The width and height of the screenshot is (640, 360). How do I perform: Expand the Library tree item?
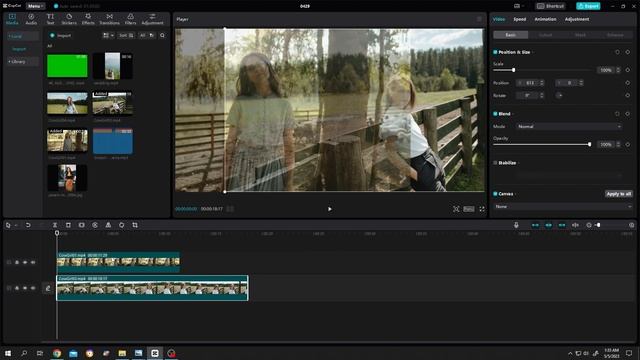(x=23, y=62)
